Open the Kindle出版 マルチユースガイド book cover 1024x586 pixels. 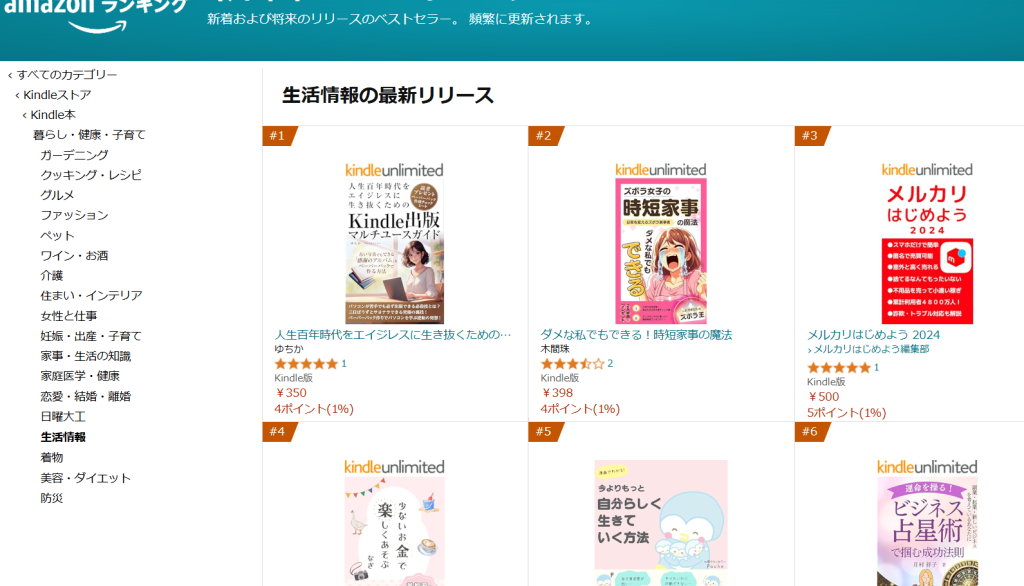pyautogui.click(x=394, y=252)
